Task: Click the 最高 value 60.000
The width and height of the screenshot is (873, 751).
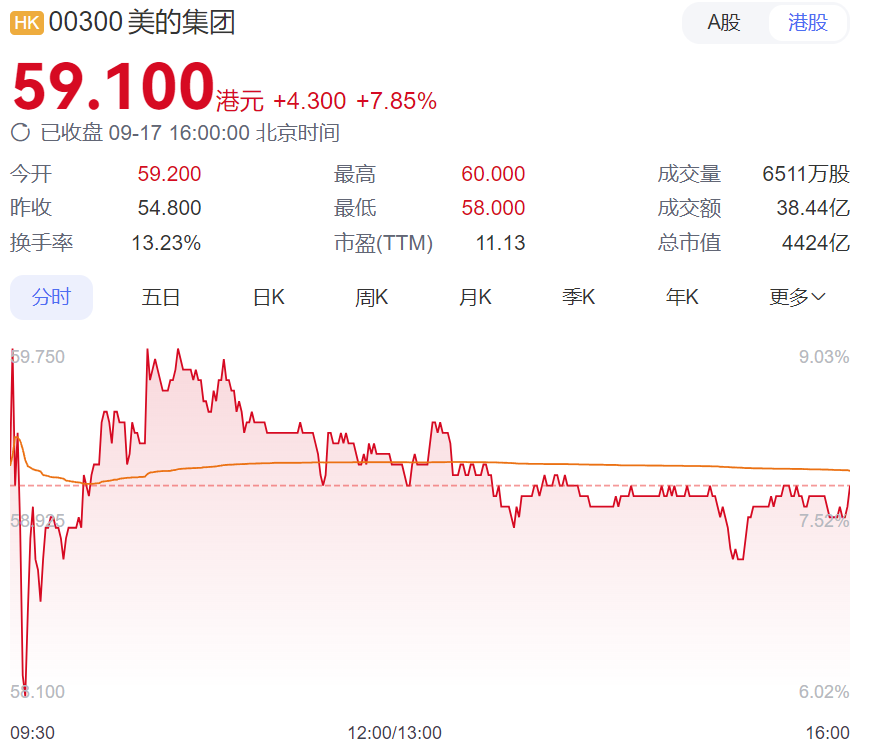Action: [x=493, y=174]
